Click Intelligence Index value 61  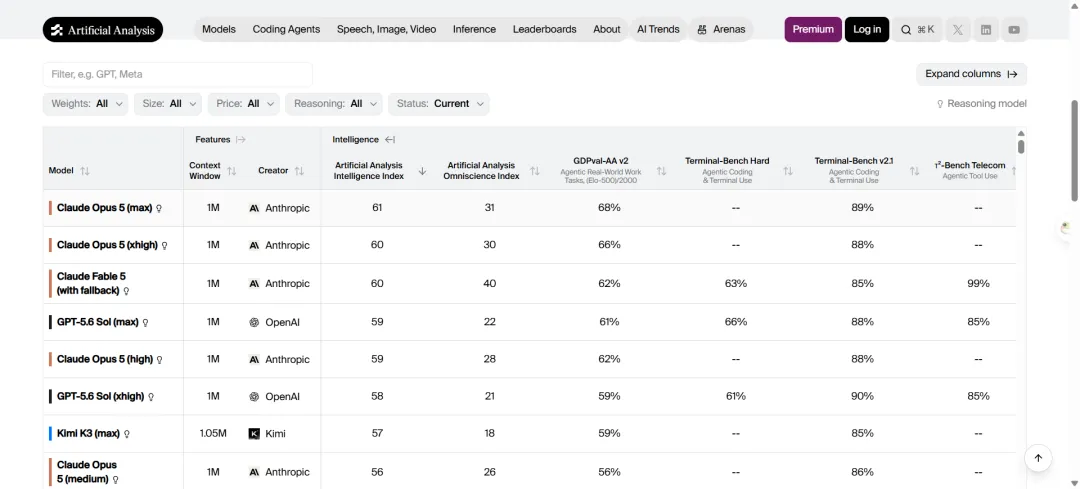click(x=377, y=208)
